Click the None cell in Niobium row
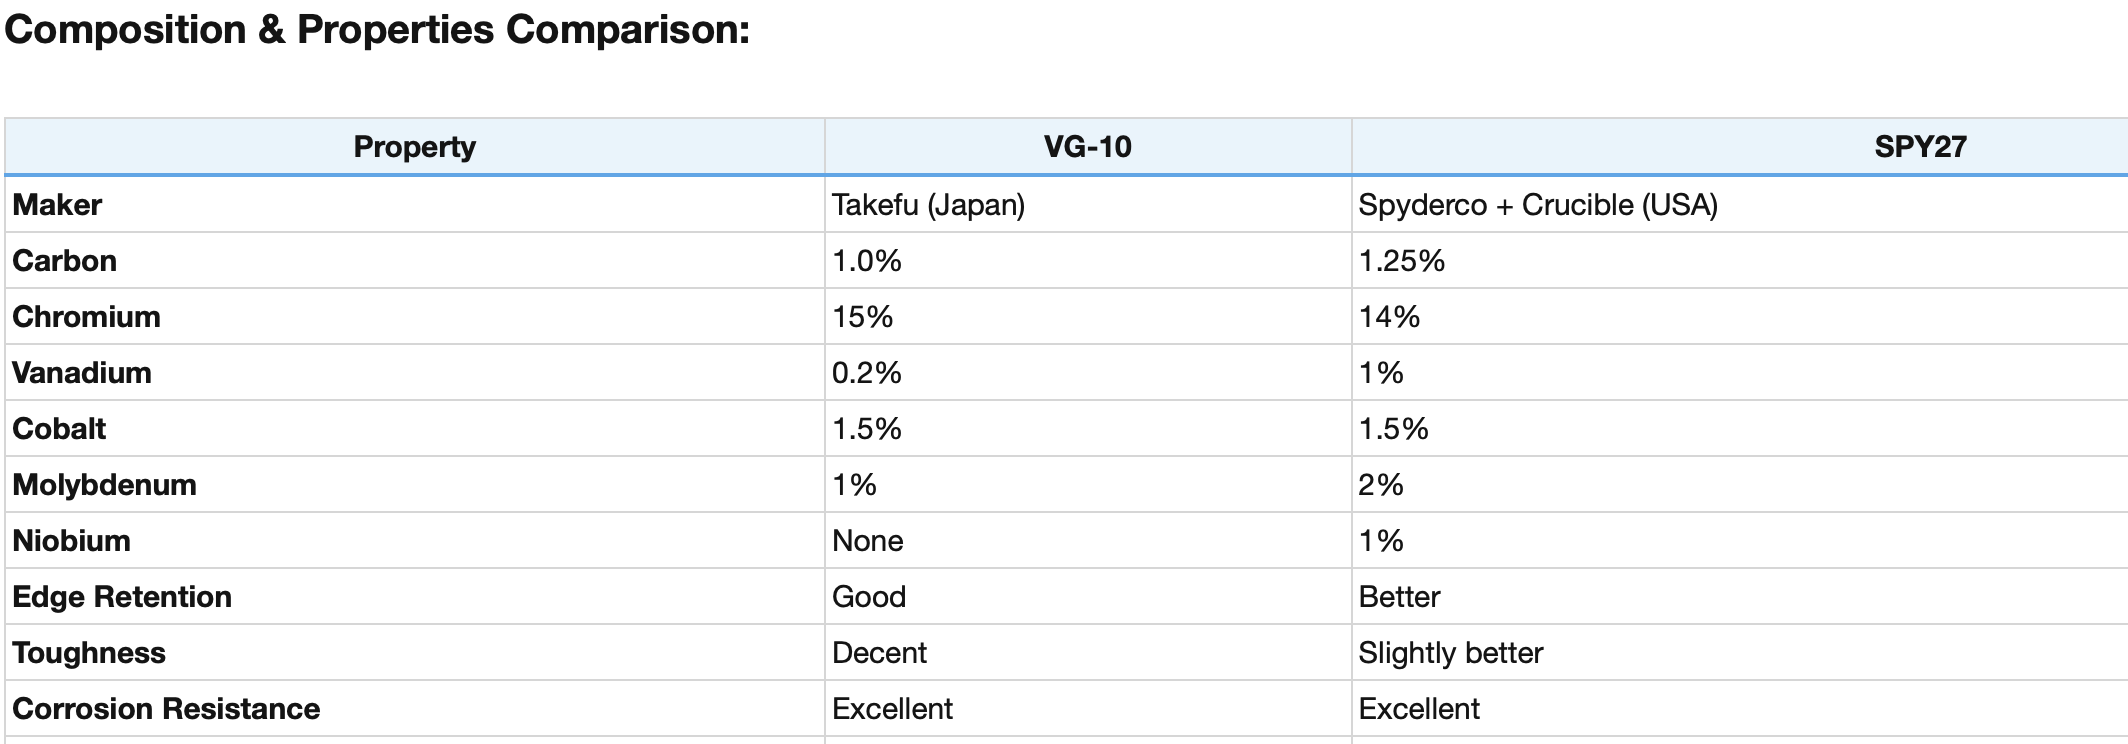This screenshot has width=2128, height=744. (x=867, y=541)
